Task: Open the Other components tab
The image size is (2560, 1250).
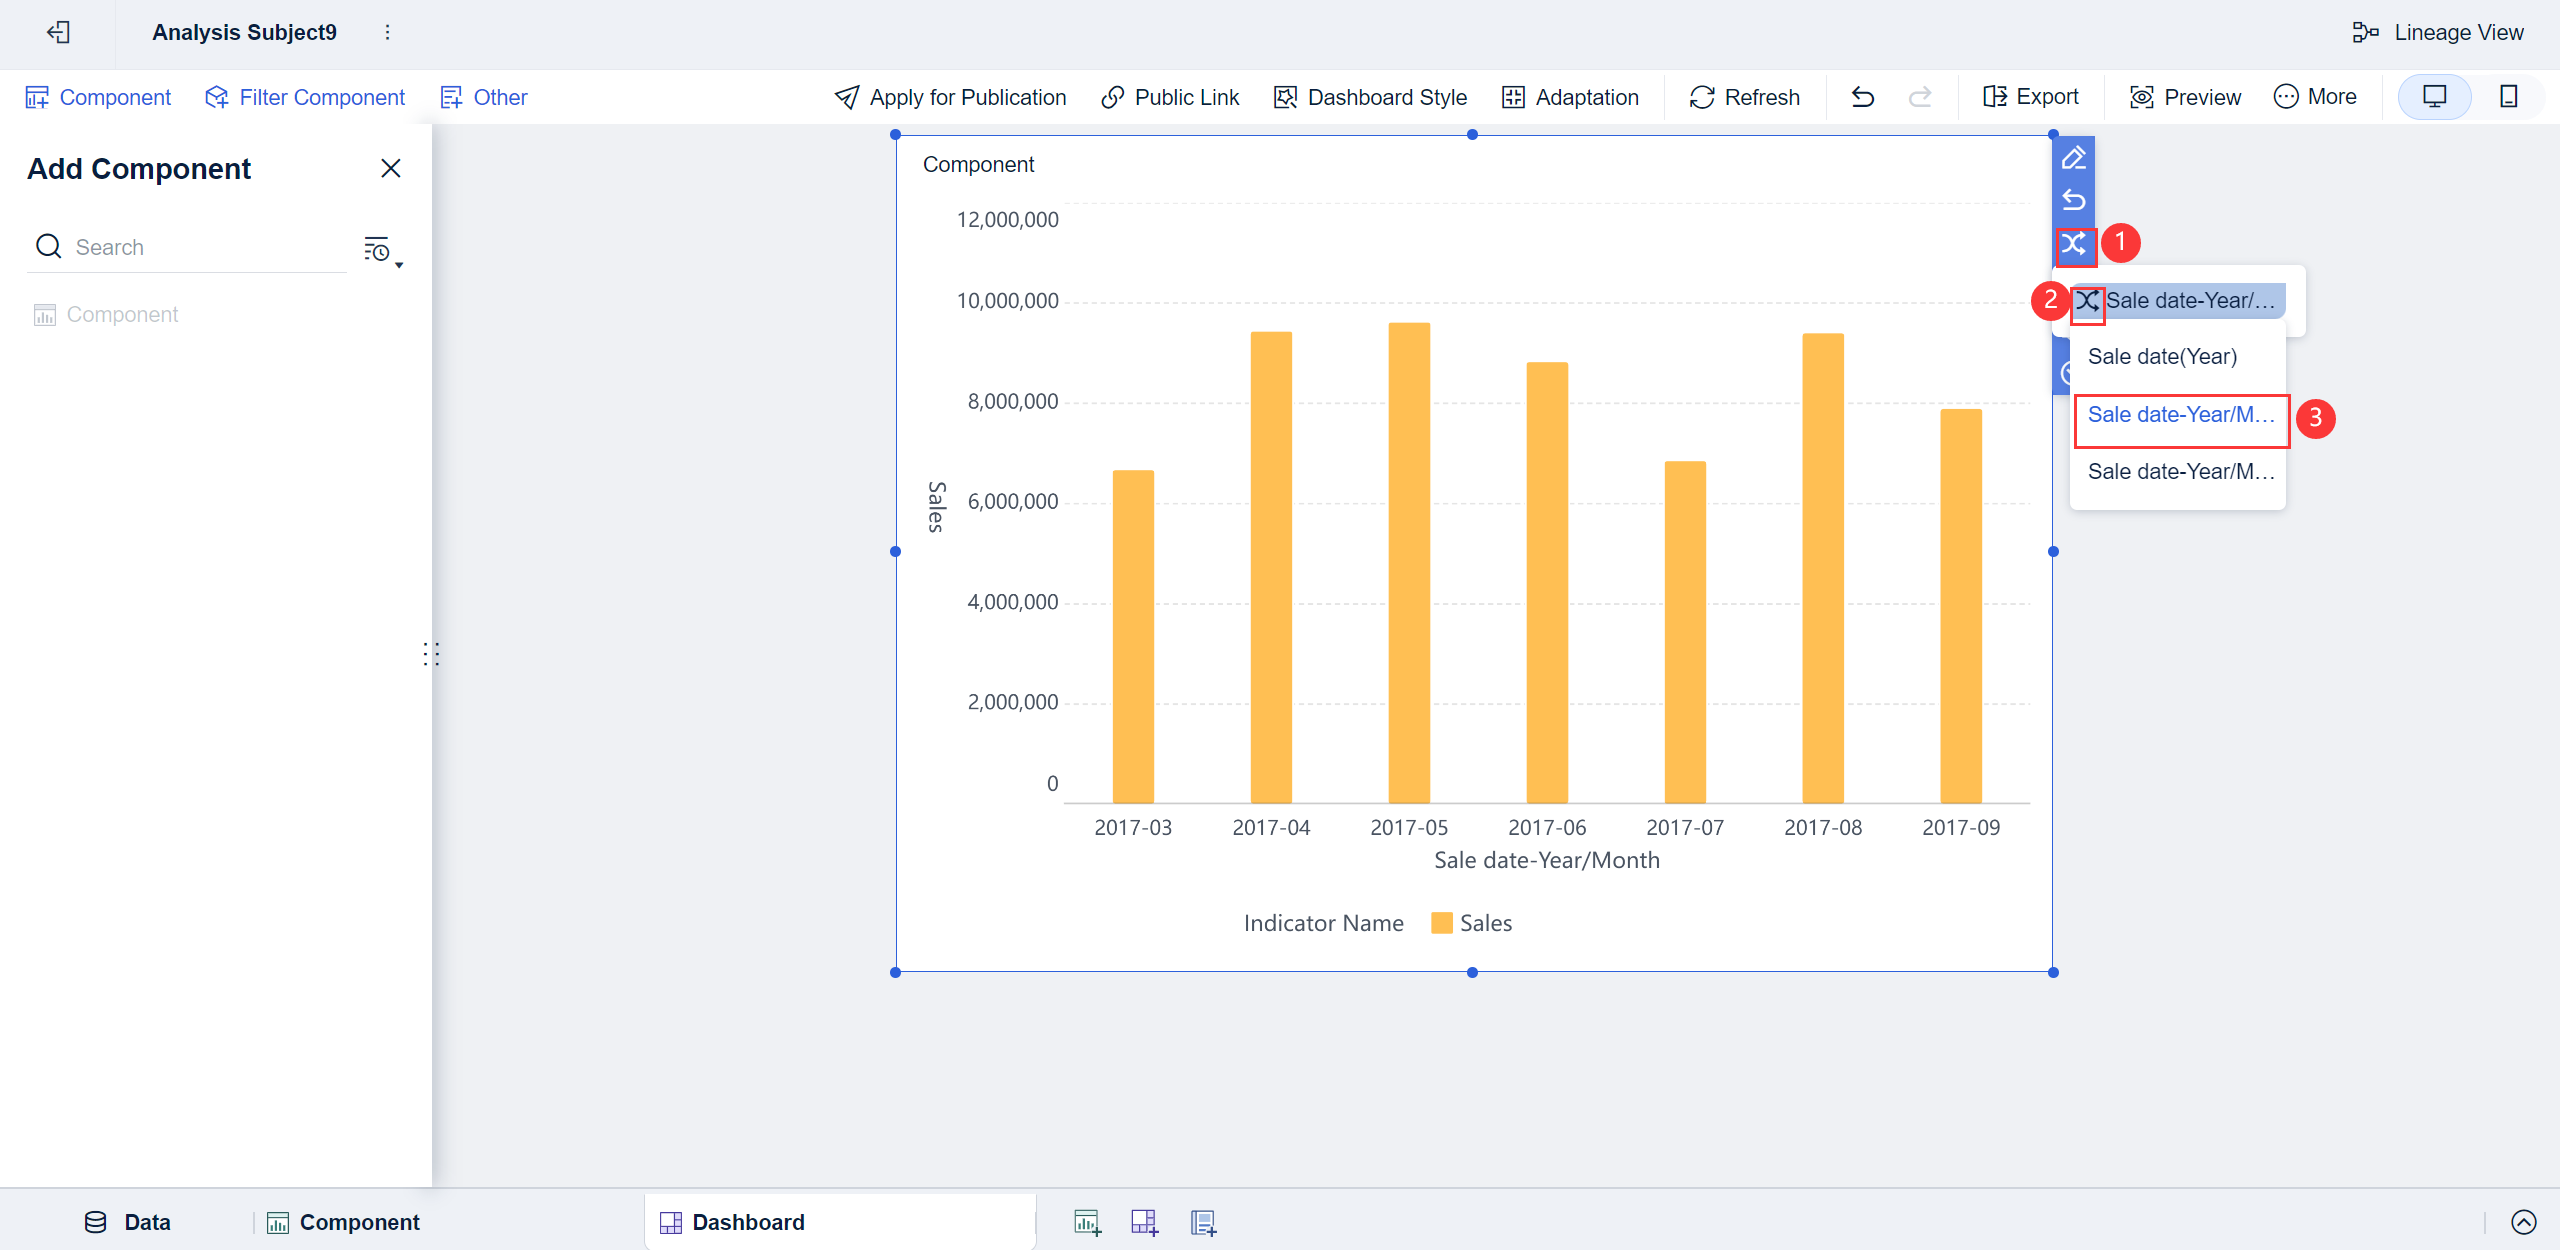Action: click(484, 97)
